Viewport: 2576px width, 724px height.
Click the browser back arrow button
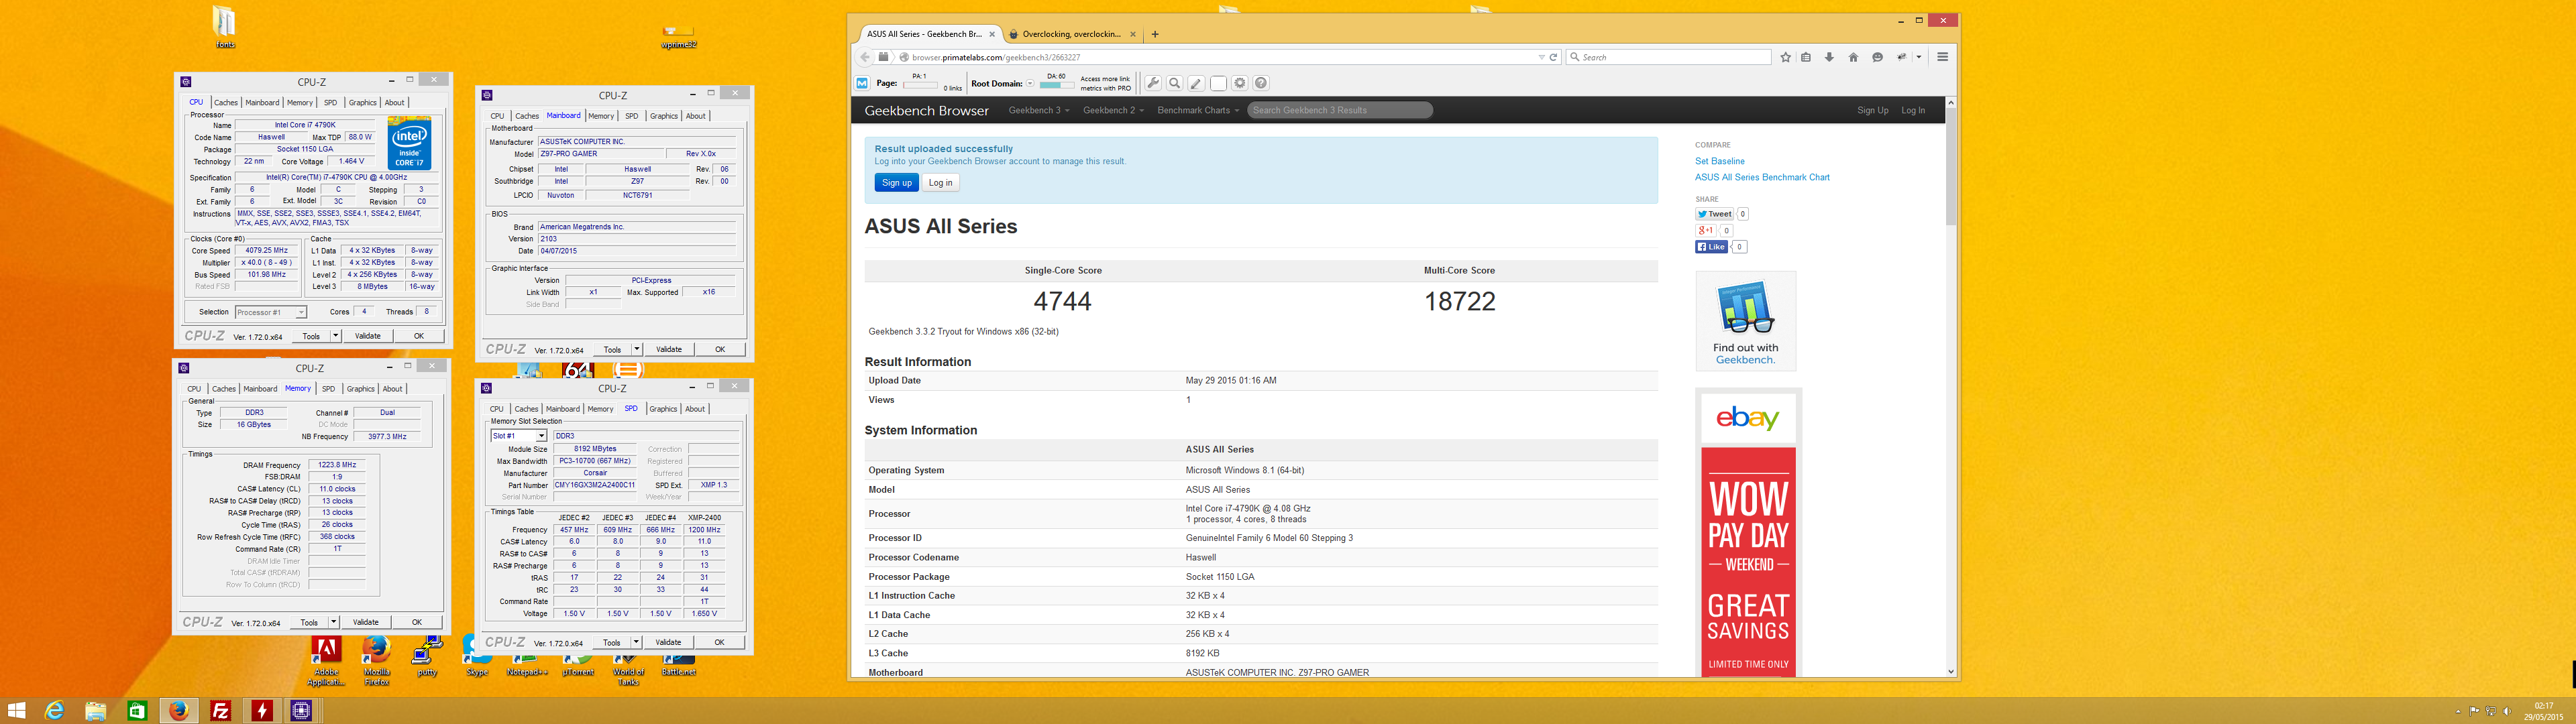[x=866, y=57]
